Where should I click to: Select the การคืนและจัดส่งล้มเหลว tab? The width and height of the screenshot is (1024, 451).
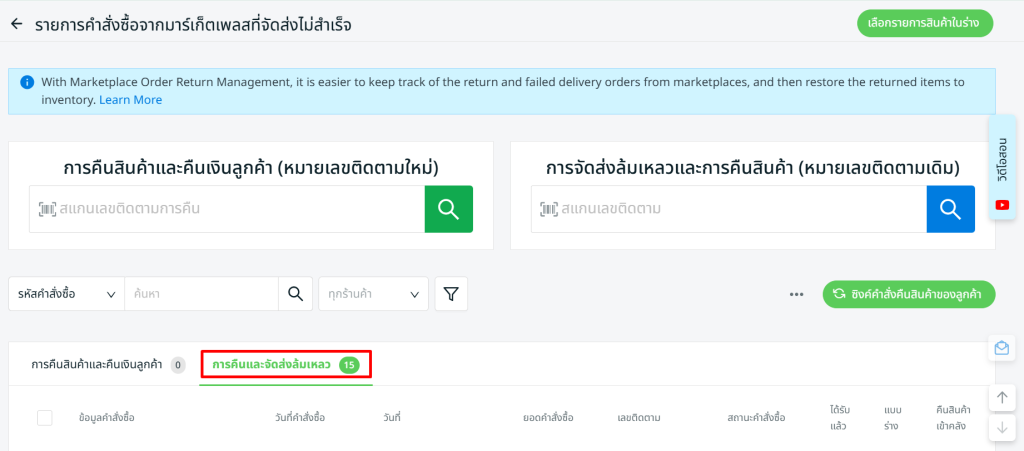pos(285,365)
